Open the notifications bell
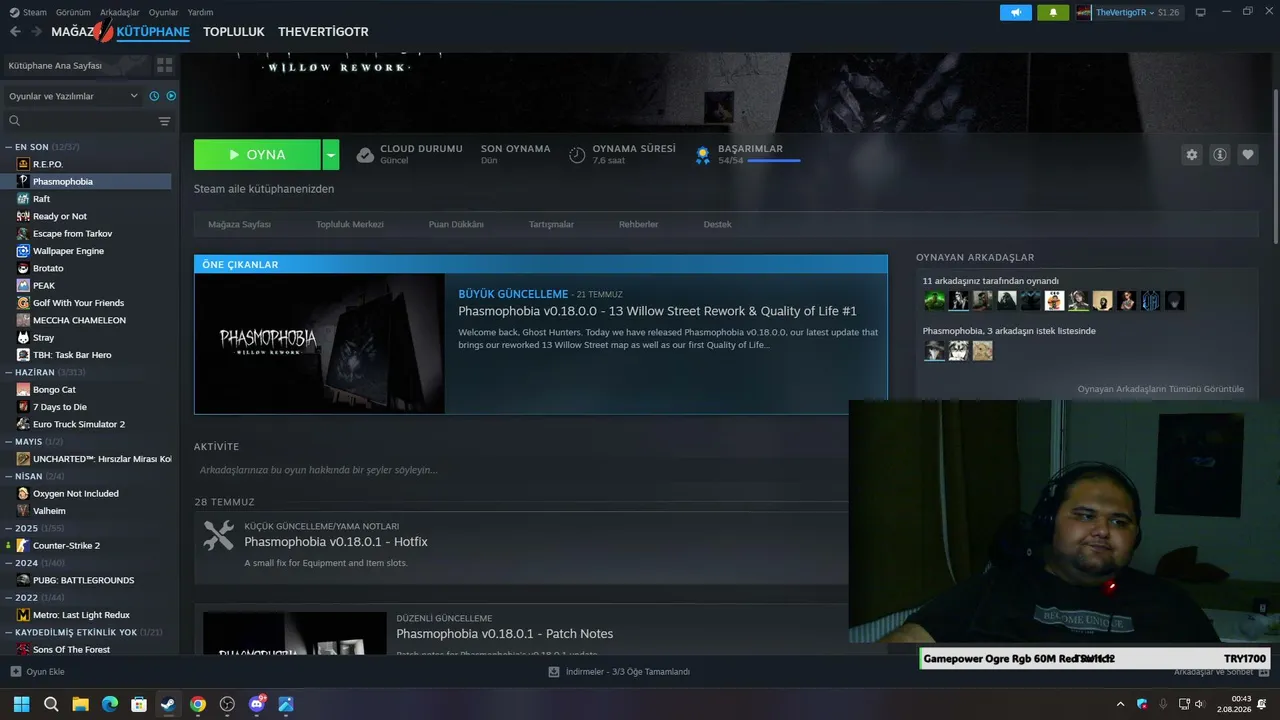1280x720 pixels. (1053, 12)
